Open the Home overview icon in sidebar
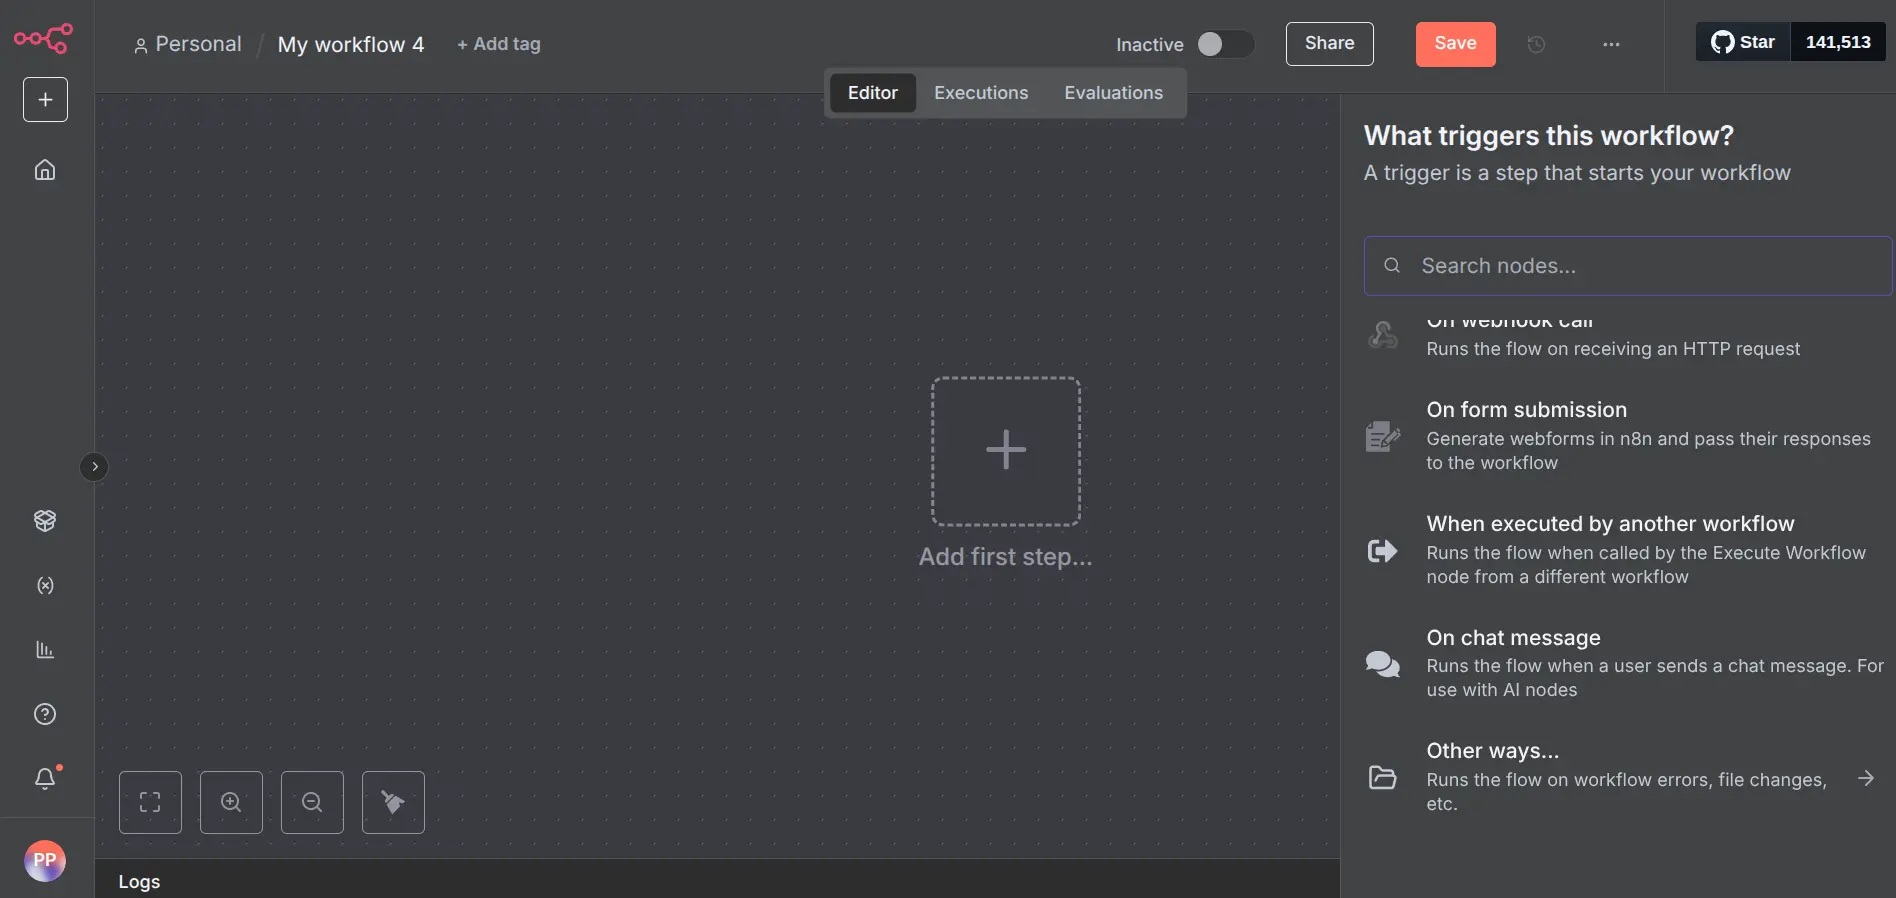The width and height of the screenshot is (1896, 898). click(45, 170)
